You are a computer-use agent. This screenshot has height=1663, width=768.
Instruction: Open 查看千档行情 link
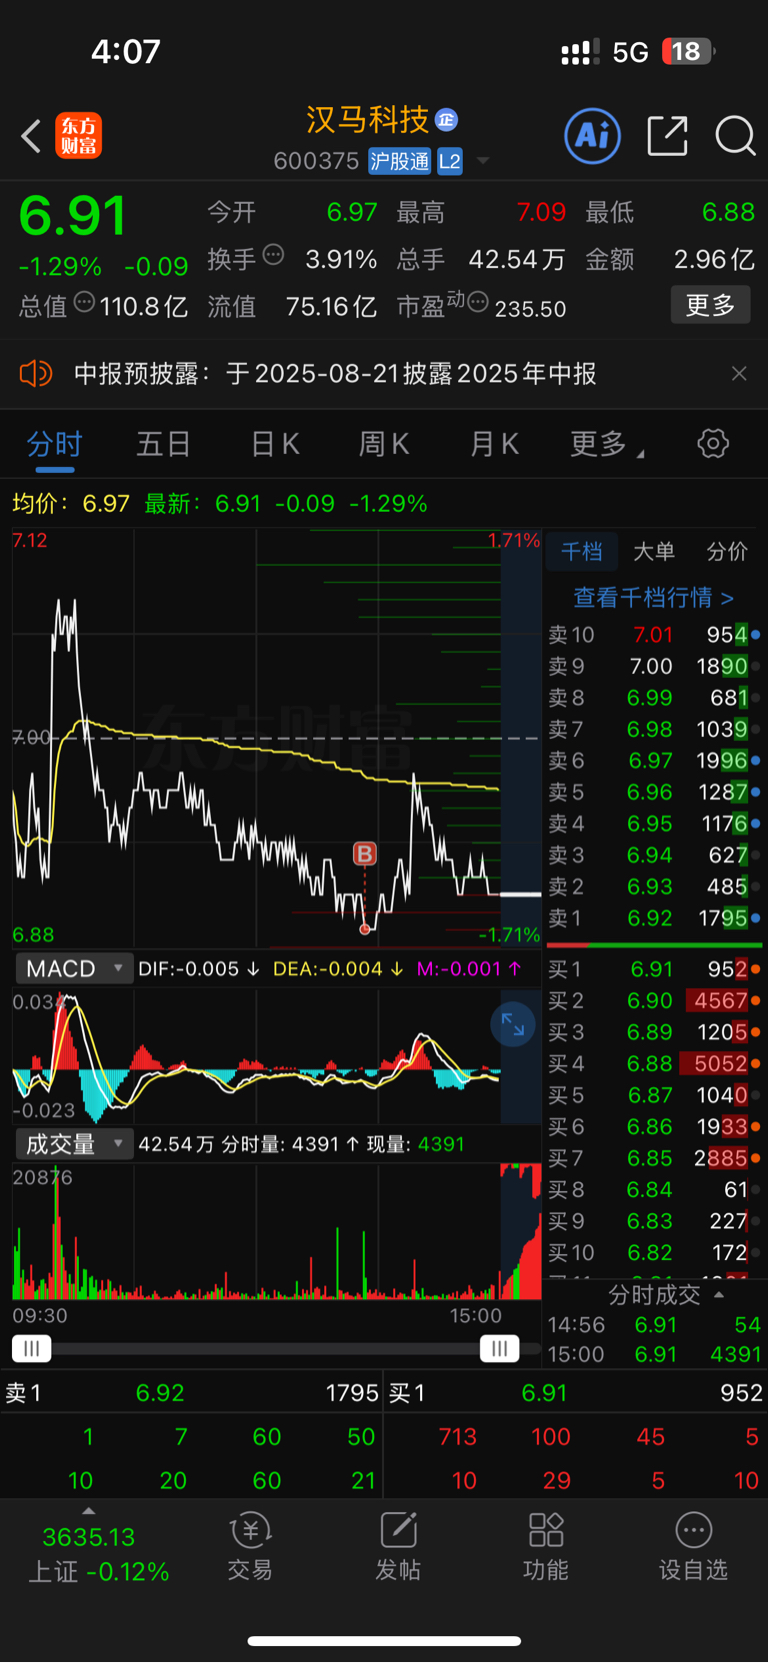(x=654, y=598)
